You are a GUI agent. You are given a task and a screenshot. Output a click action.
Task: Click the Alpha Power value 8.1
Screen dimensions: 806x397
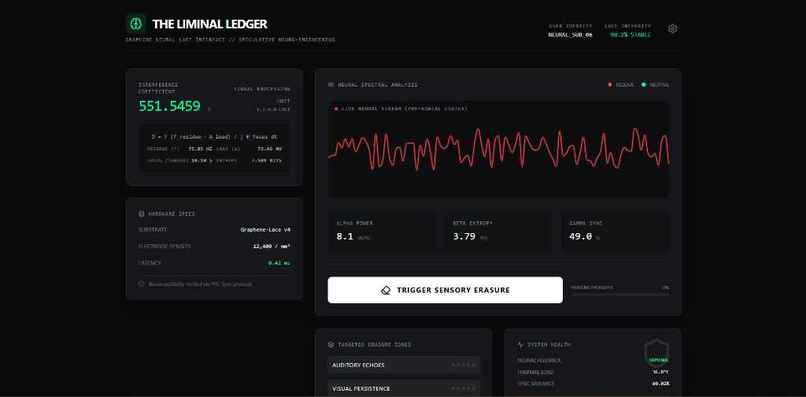click(x=344, y=237)
